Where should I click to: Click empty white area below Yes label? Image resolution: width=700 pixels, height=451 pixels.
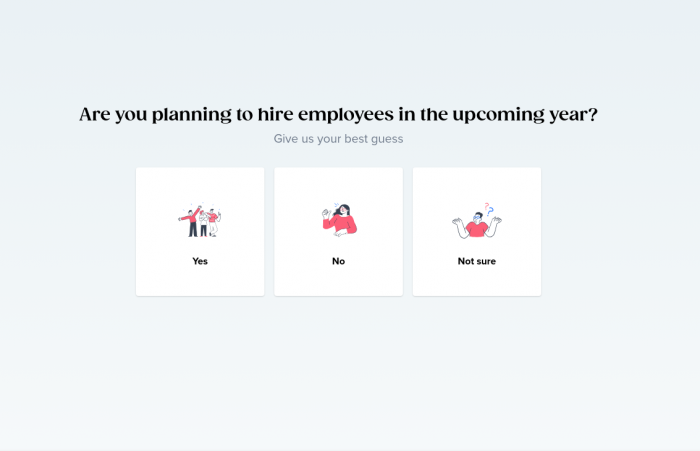pyautogui.click(x=200, y=281)
